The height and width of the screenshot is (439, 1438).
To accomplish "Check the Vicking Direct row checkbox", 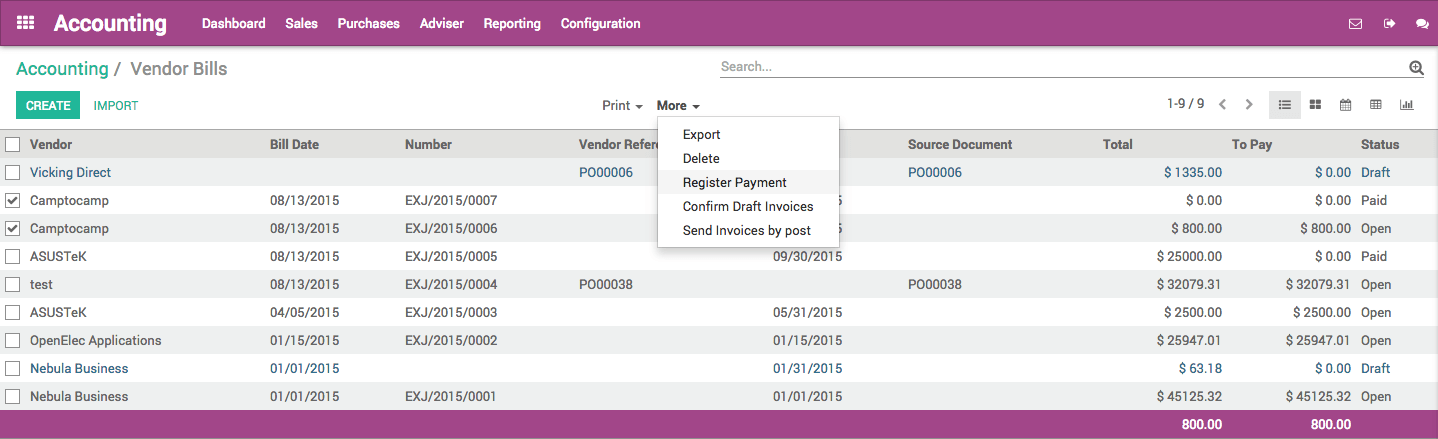I will pos(13,173).
